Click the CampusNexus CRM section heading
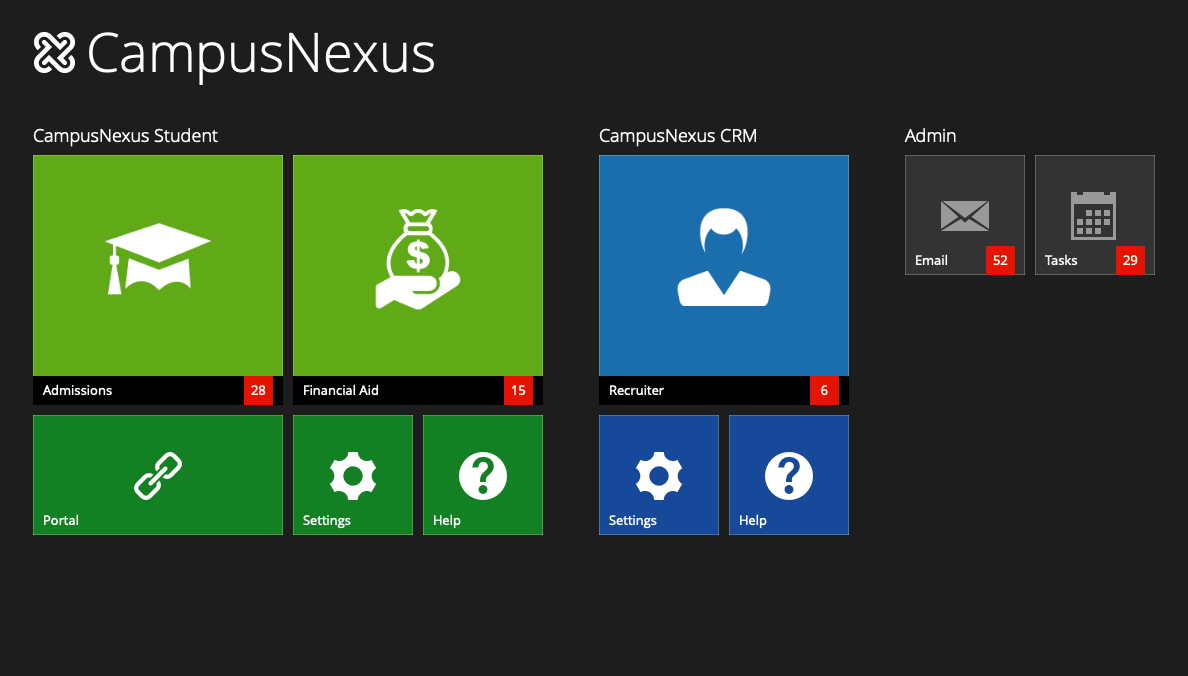 (x=678, y=136)
